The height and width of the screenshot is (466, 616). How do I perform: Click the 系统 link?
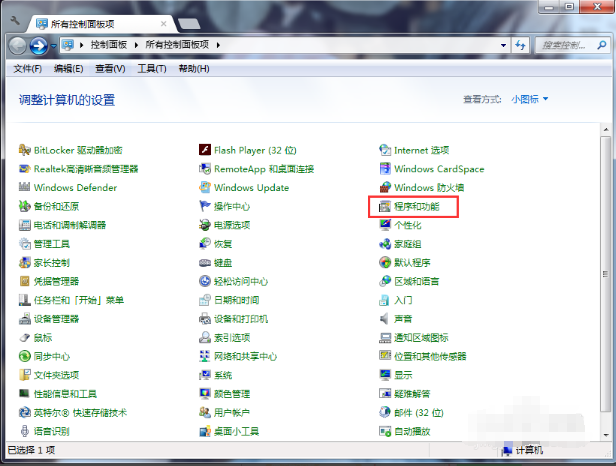(223, 375)
